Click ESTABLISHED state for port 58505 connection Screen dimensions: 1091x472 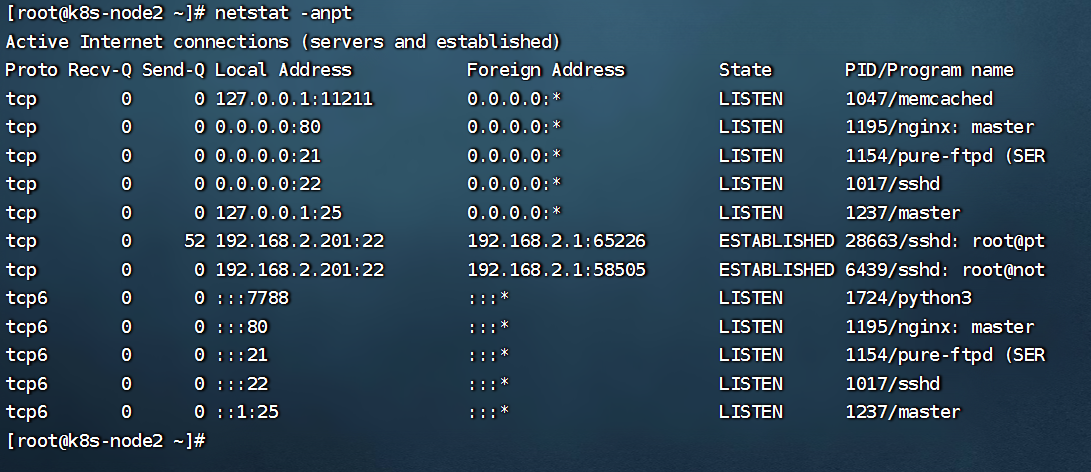click(x=777, y=270)
